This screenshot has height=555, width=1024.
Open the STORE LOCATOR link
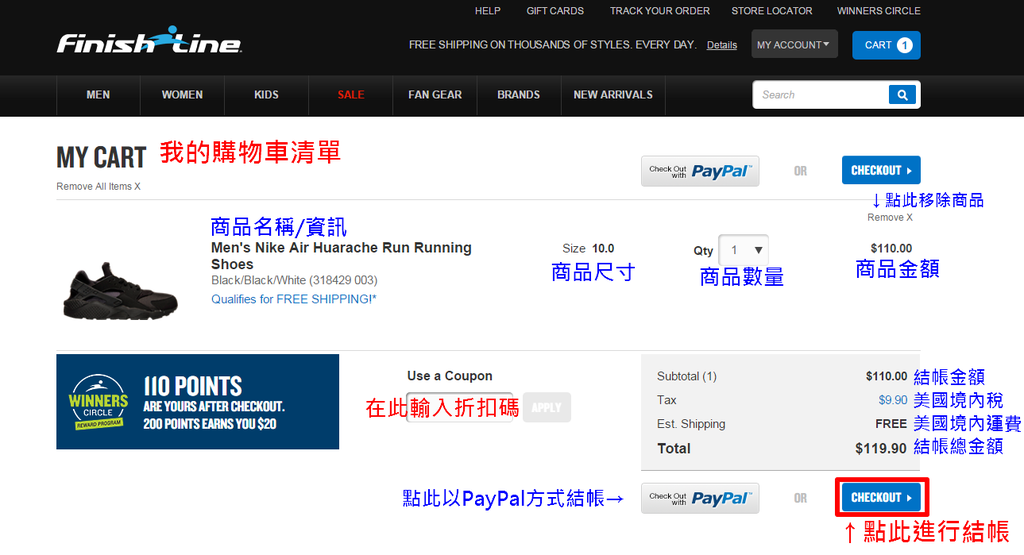772,11
